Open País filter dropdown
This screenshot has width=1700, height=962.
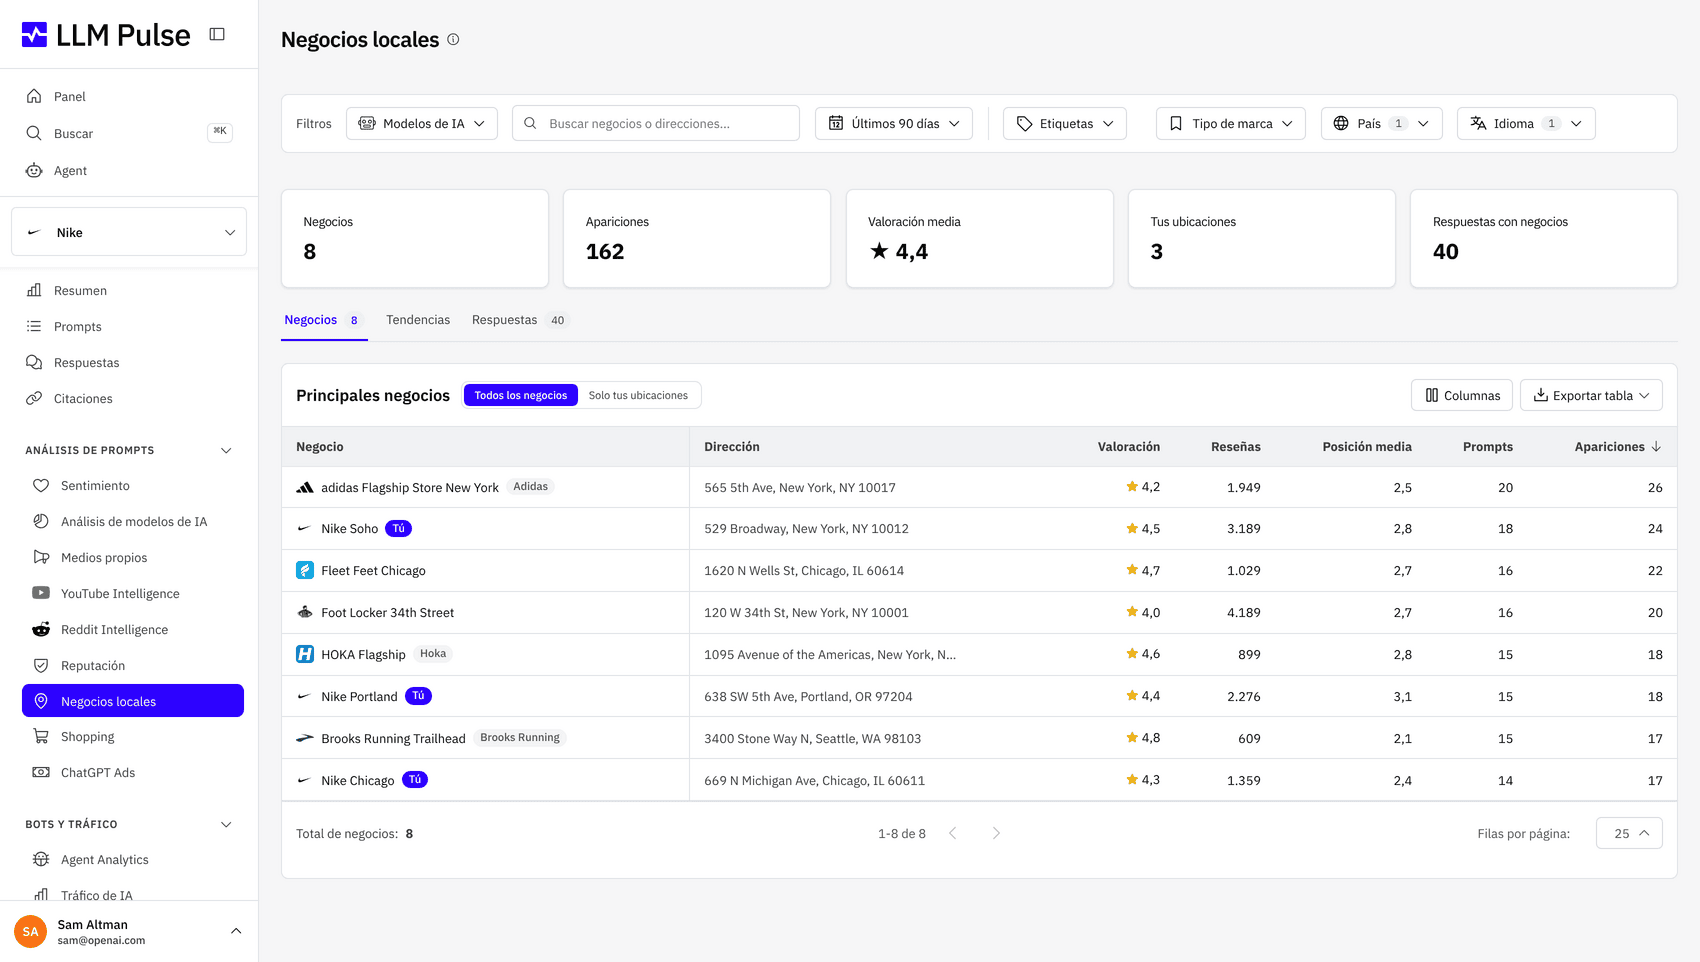click(x=1382, y=123)
